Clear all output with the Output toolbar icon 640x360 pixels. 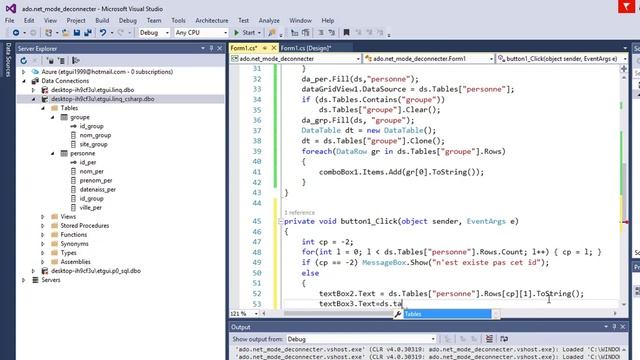489,339
